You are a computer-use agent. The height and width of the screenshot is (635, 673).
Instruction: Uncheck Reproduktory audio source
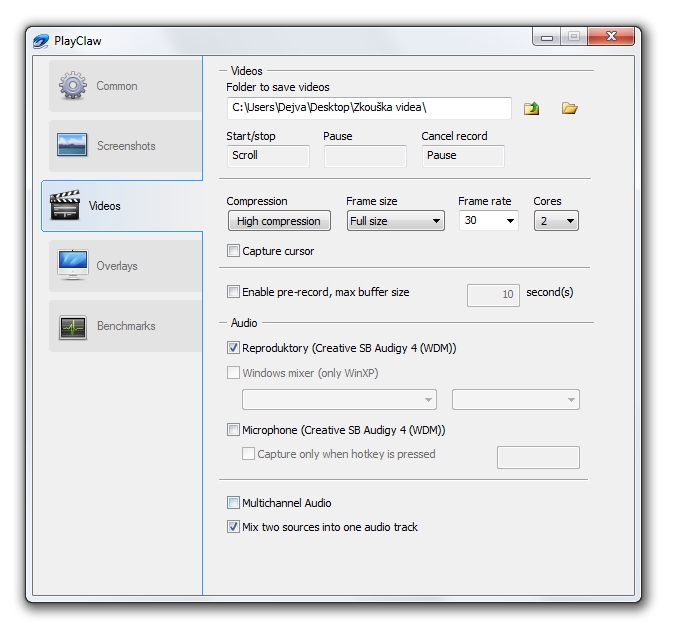233,348
